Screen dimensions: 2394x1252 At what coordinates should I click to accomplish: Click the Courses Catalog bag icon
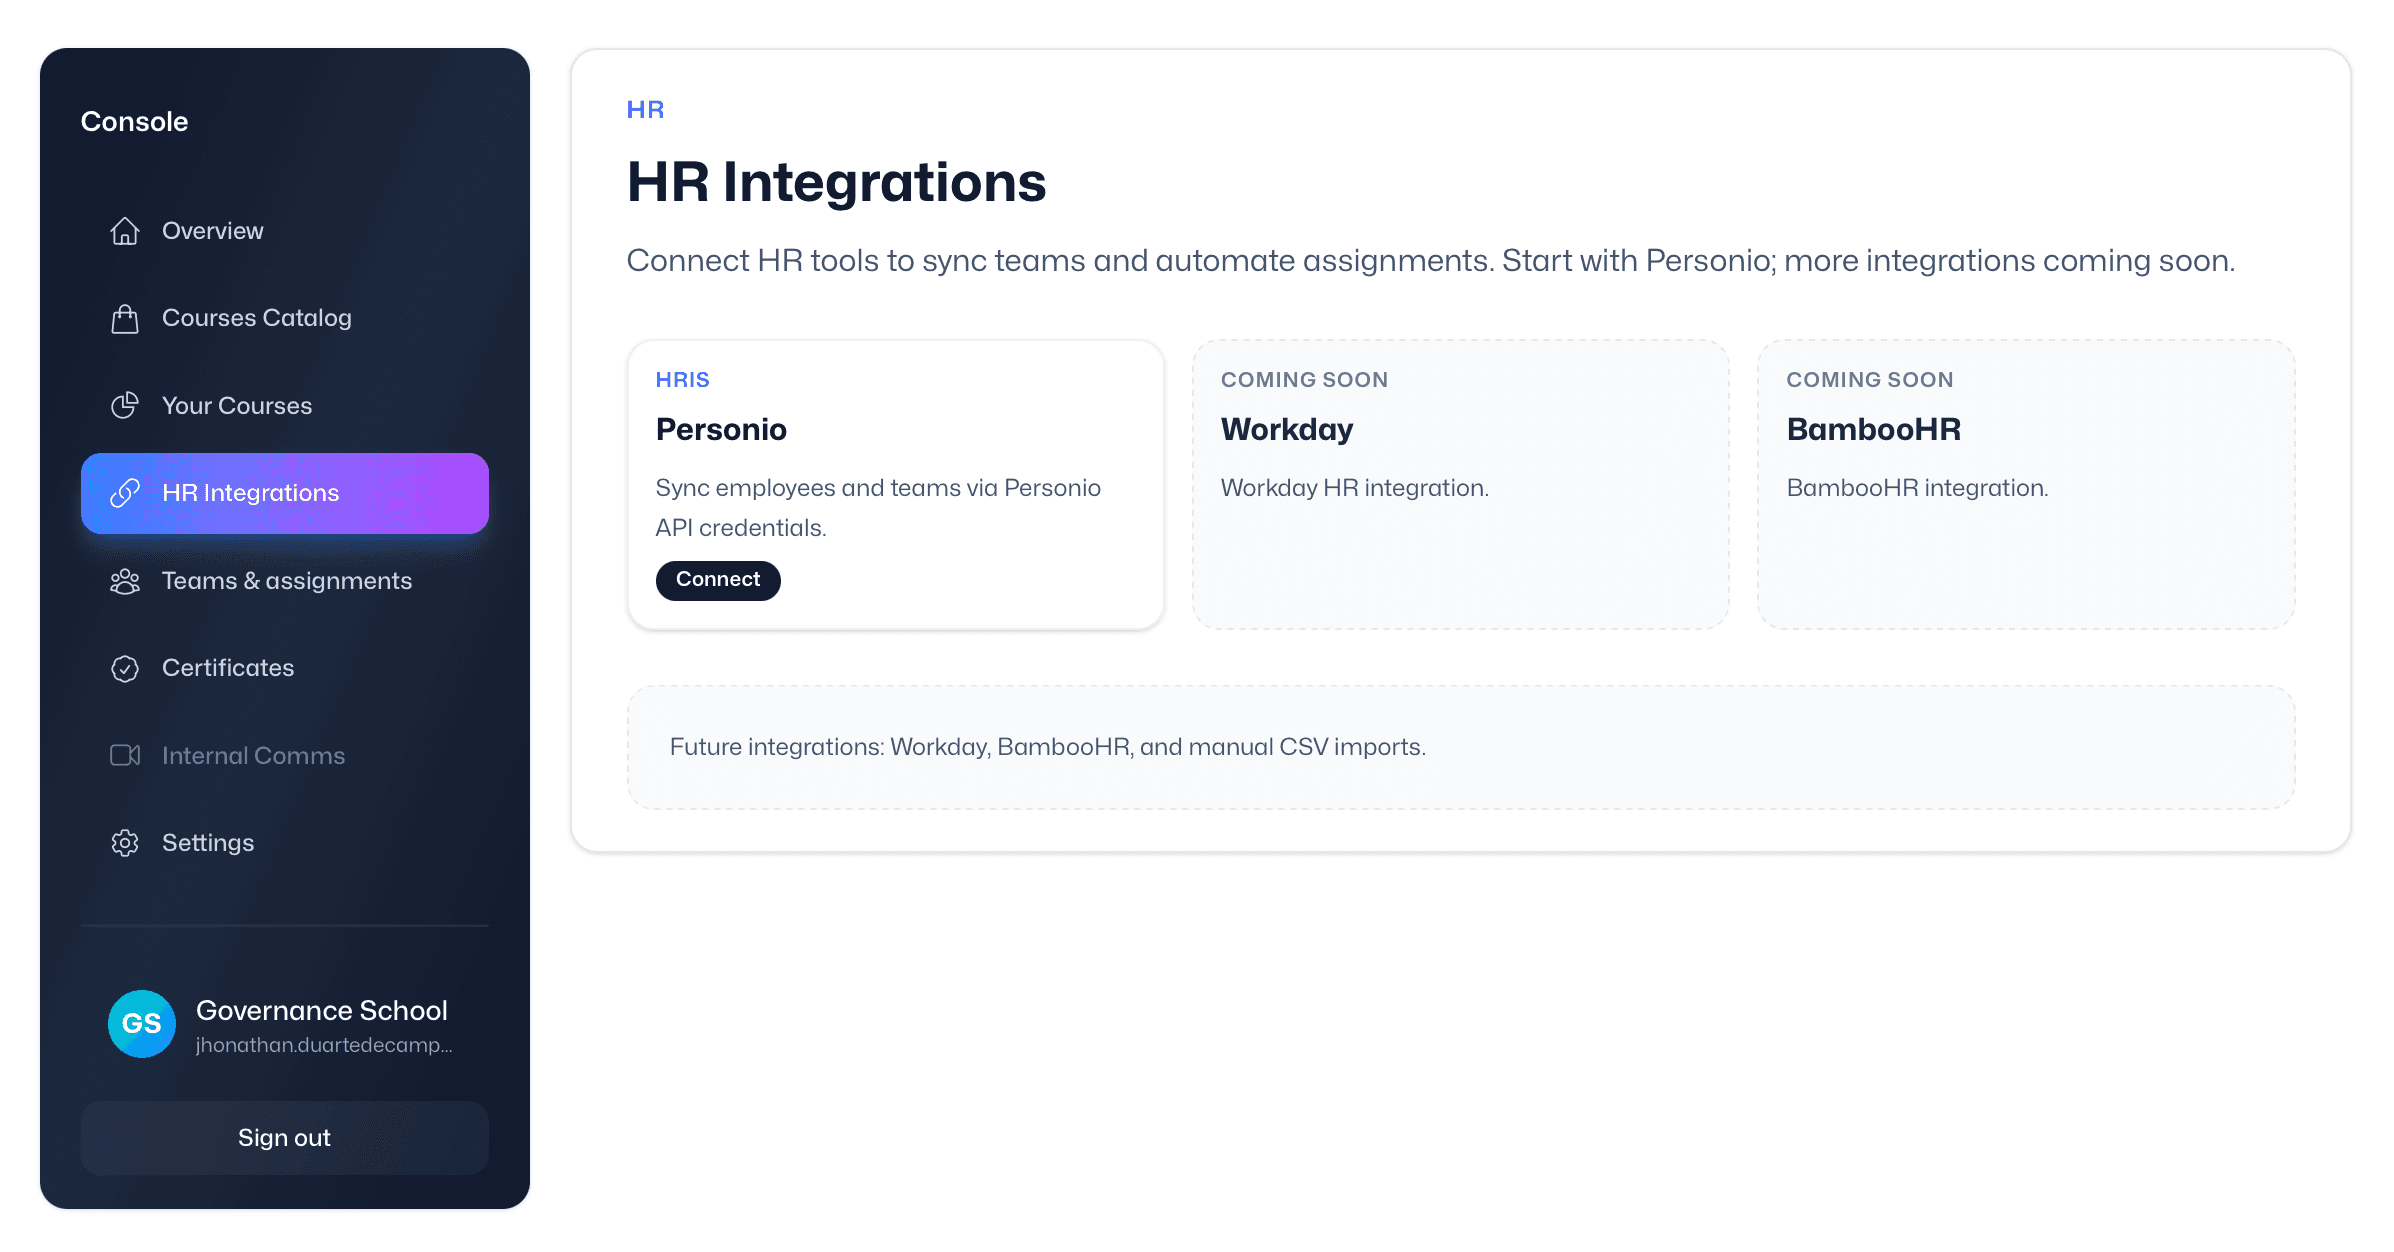(124, 318)
